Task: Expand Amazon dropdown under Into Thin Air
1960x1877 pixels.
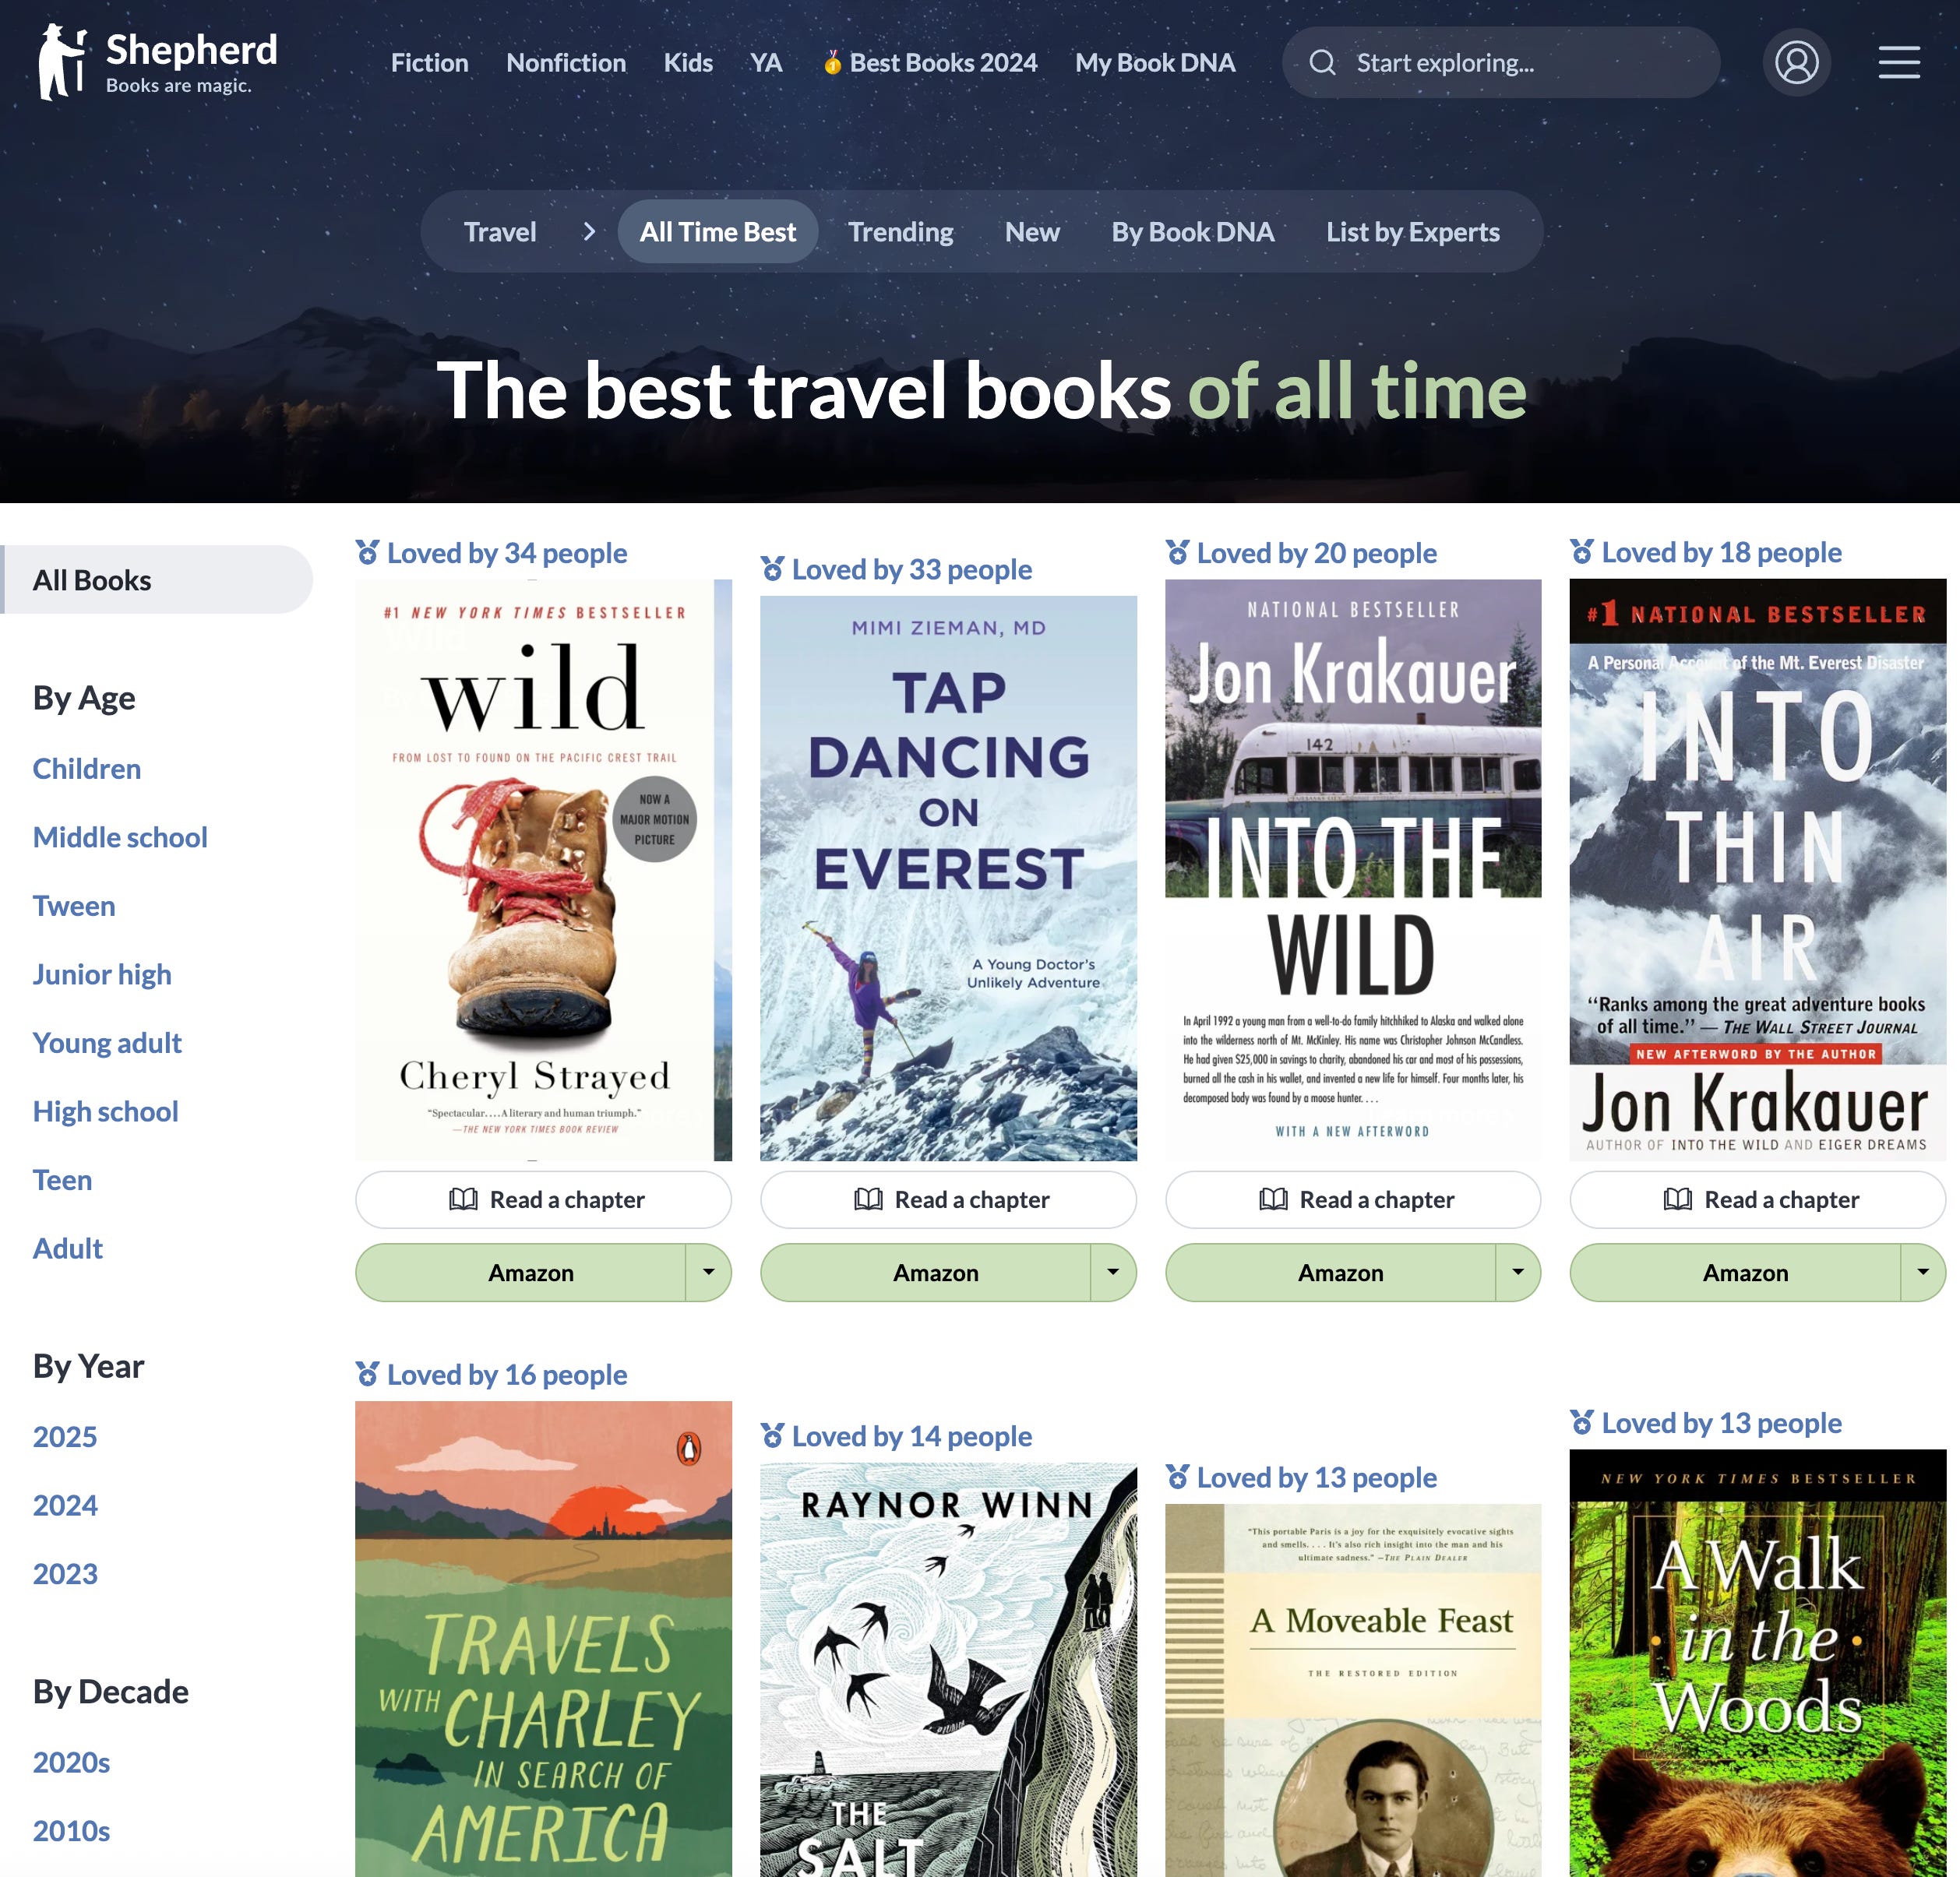Action: 1922,1272
